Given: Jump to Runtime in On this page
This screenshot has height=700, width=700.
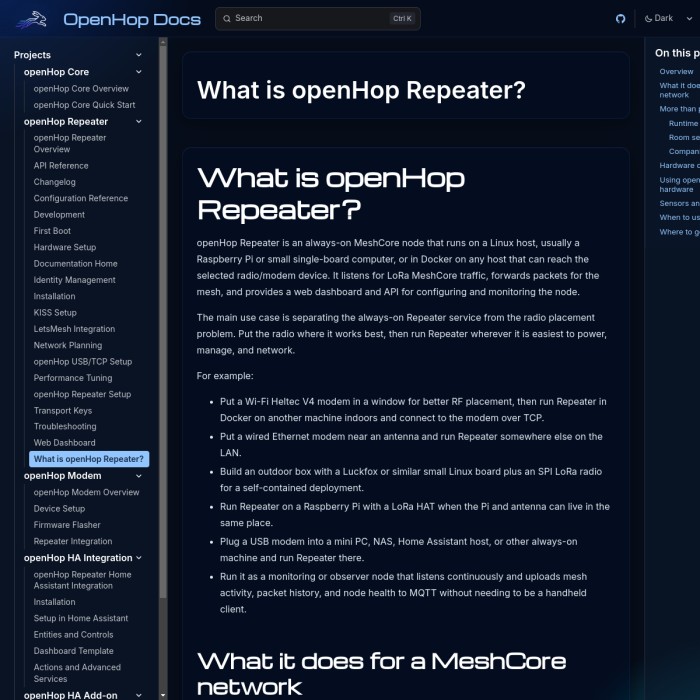Looking at the screenshot, I should pos(684,123).
